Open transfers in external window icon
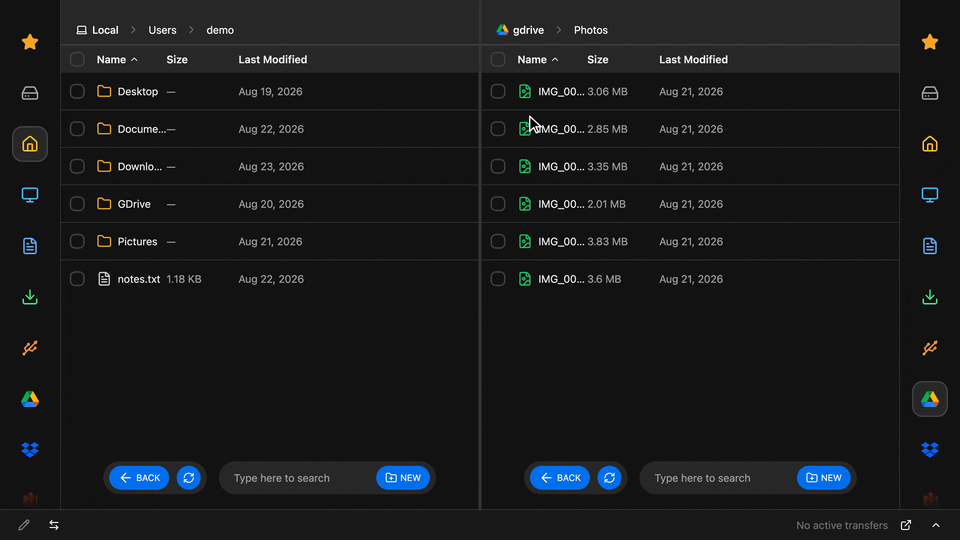Image resolution: width=960 pixels, height=540 pixels. tap(906, 525)
